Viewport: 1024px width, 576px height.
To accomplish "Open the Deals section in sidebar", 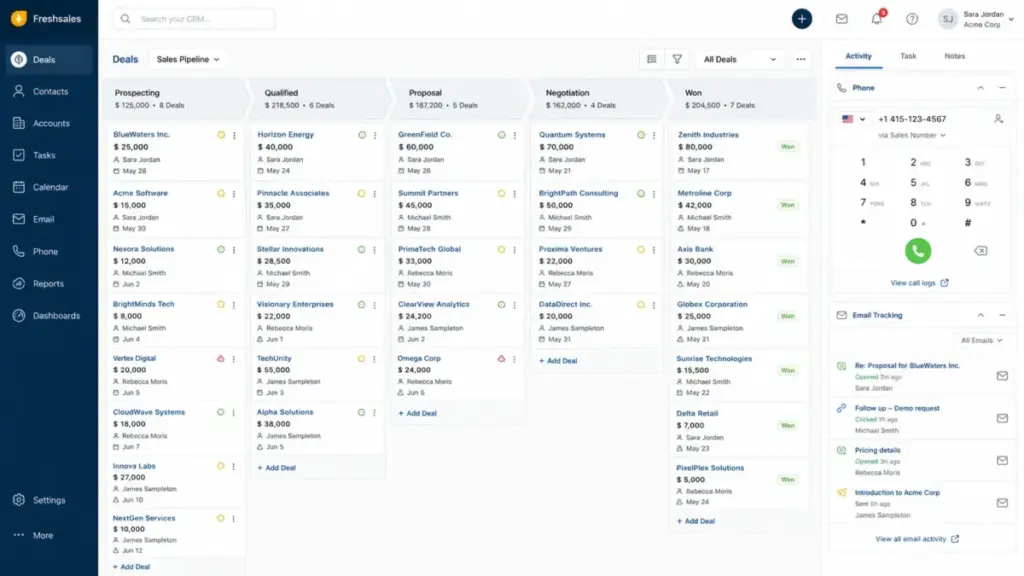I will point(49,59).
